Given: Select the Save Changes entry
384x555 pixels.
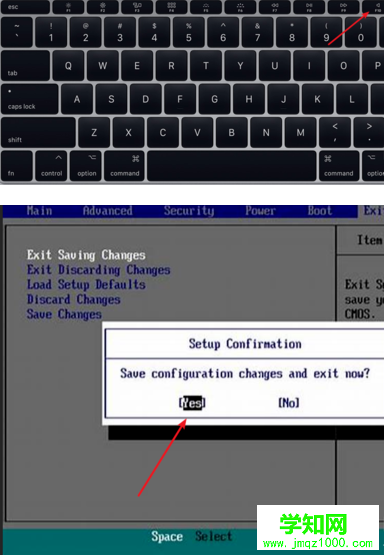Looking at the screenshot, I should point(64,314).
